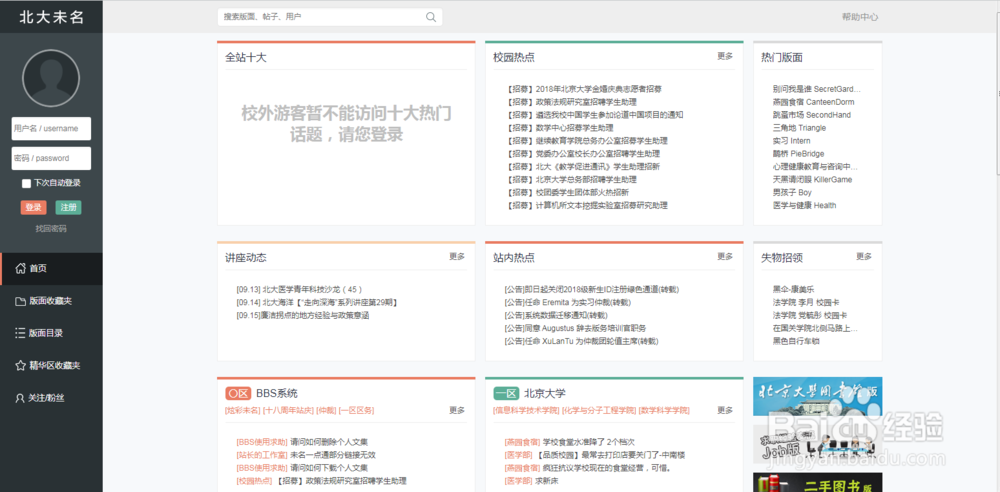
Task: Click the 〇区 badge for BBS系统
Action: pyautogui.click(x=237, y=393)
